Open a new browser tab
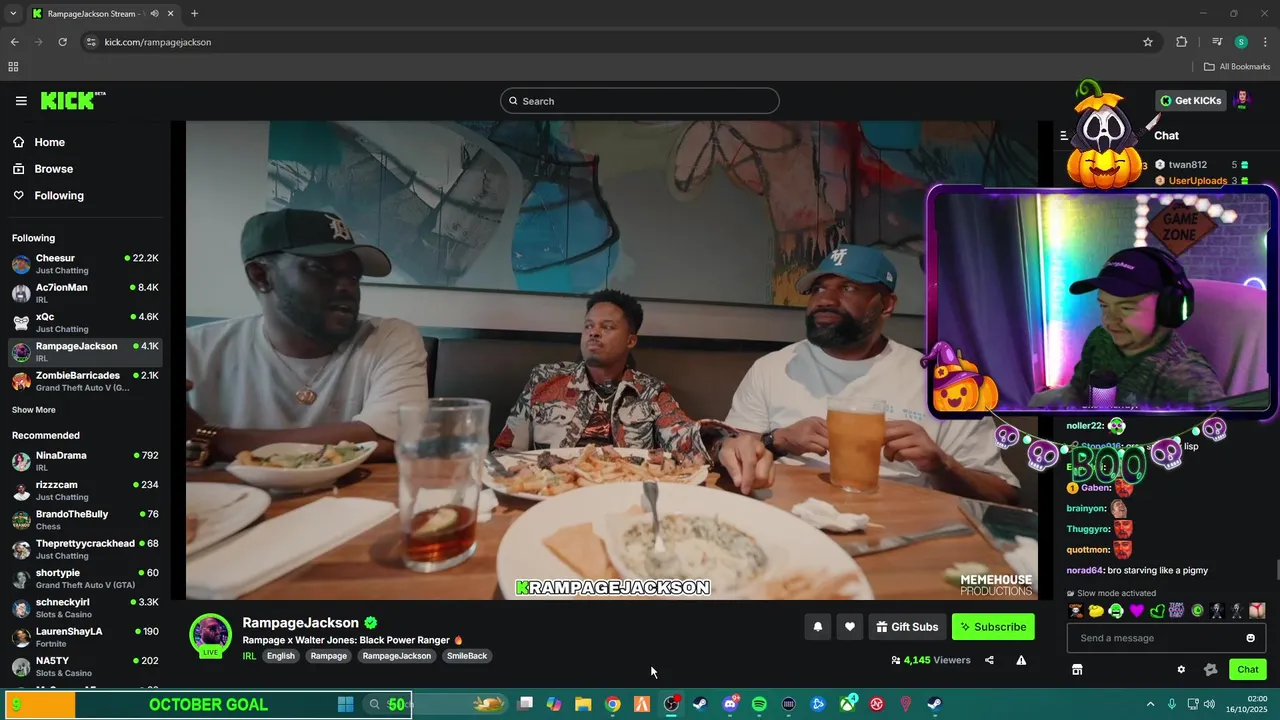The image size is (1280, 720). coord(194,14)
